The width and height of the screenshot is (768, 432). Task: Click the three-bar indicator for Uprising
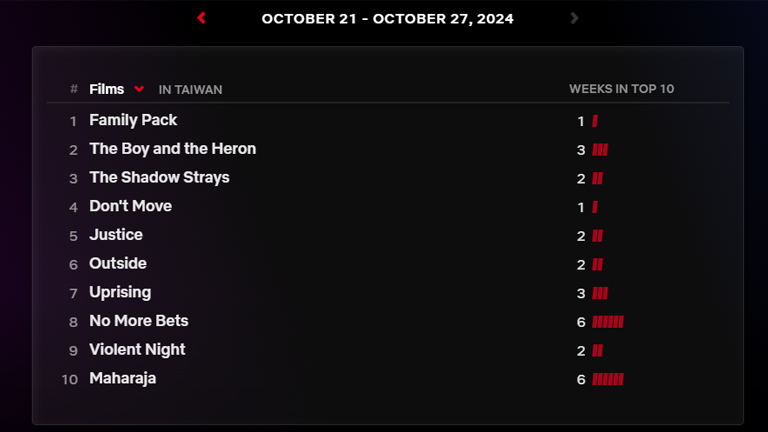click(x=600, y=293)
